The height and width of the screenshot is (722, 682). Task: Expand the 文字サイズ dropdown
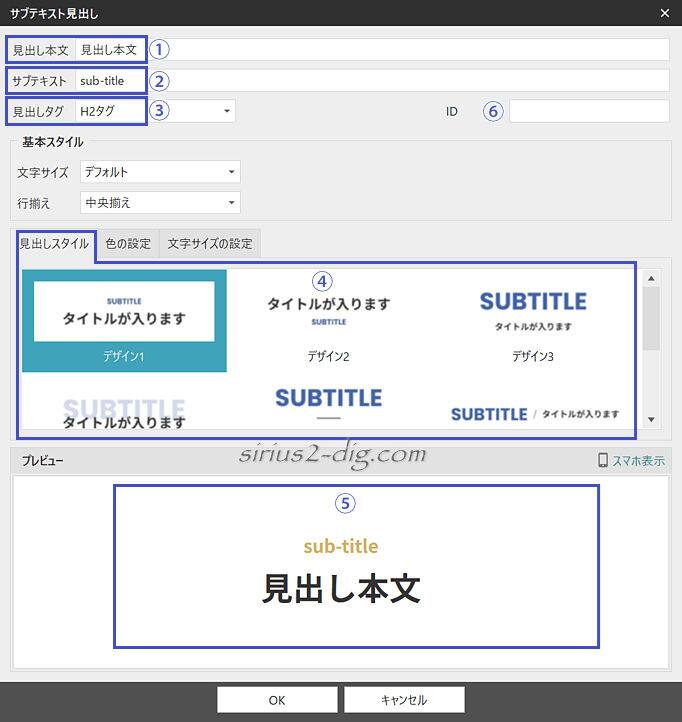160,172
